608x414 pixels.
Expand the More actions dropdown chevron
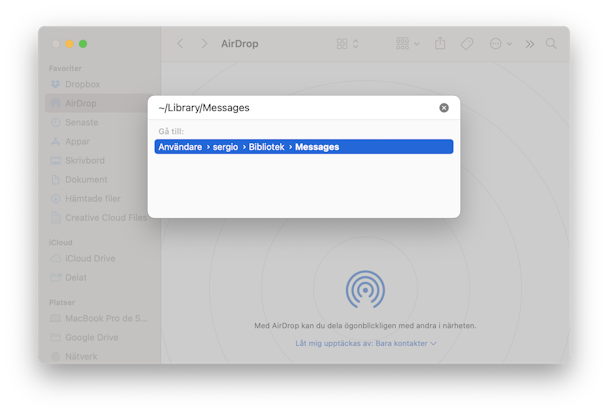click(509, 44)
